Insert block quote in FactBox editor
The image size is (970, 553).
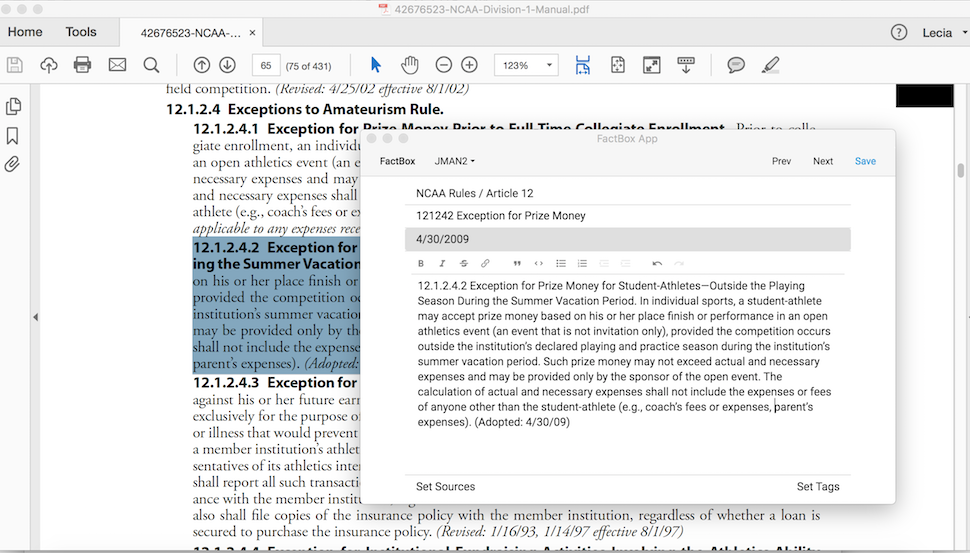click(517, 264)
